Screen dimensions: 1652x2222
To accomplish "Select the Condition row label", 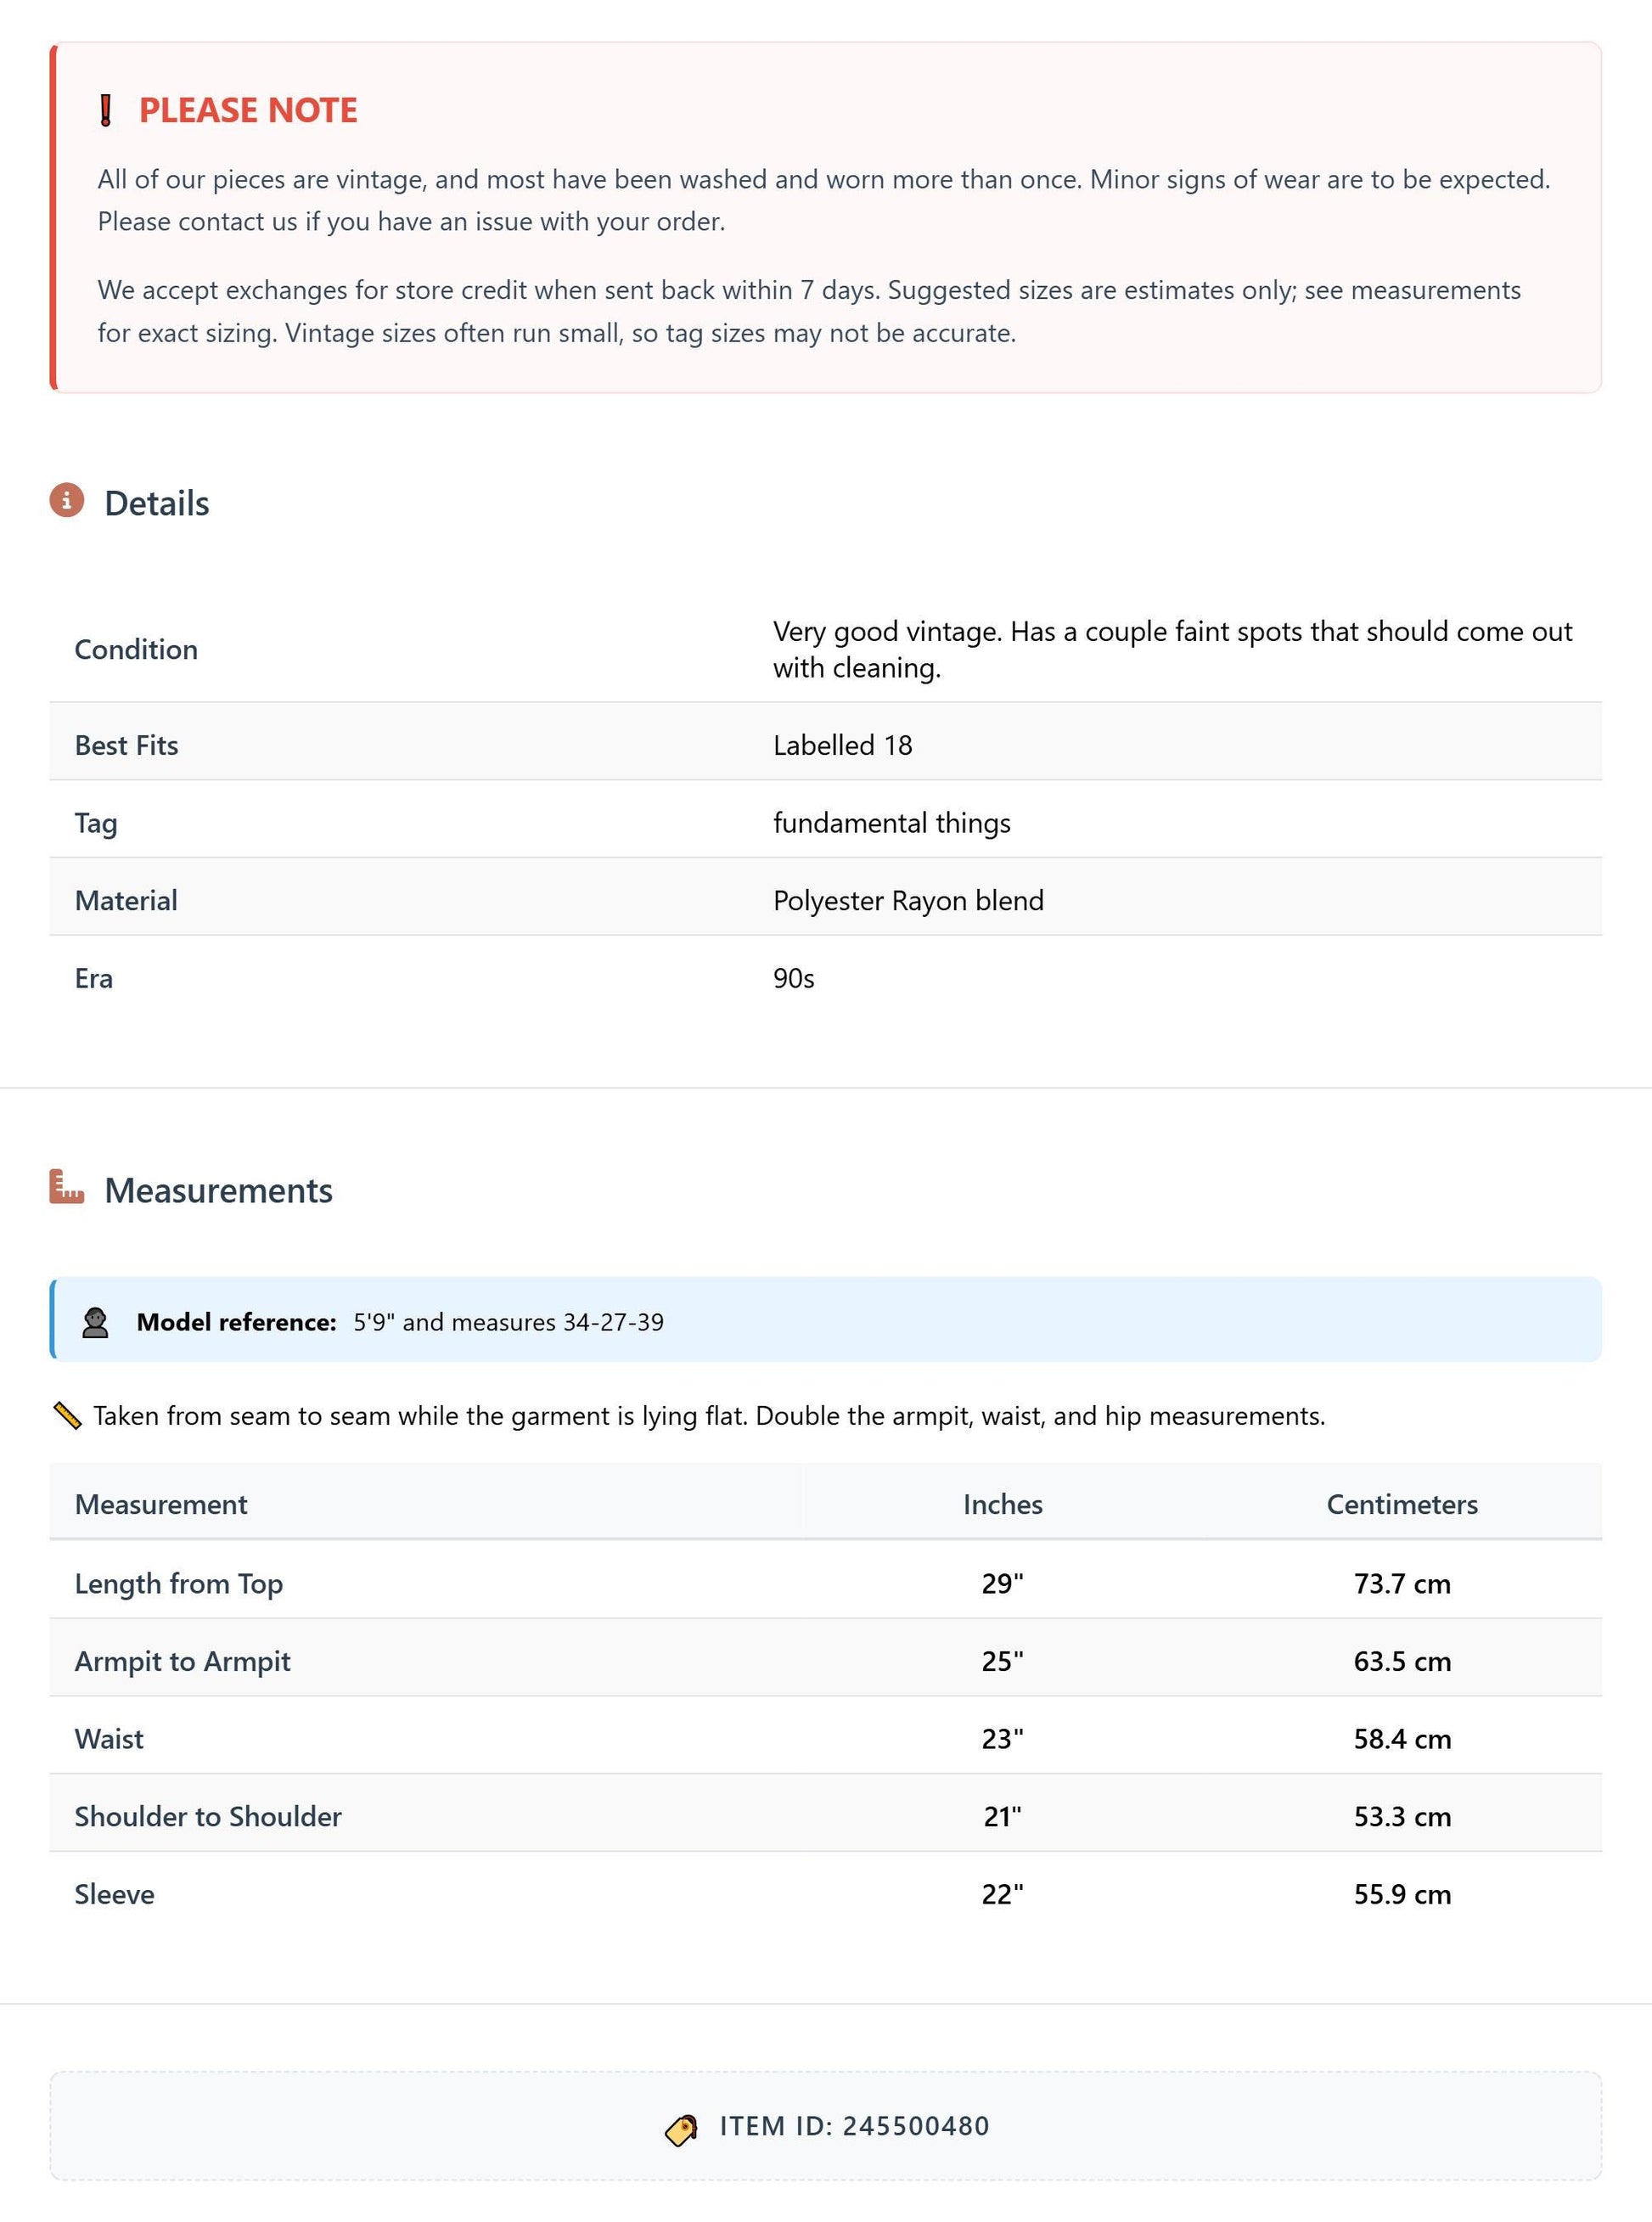I will click(136, 650).
